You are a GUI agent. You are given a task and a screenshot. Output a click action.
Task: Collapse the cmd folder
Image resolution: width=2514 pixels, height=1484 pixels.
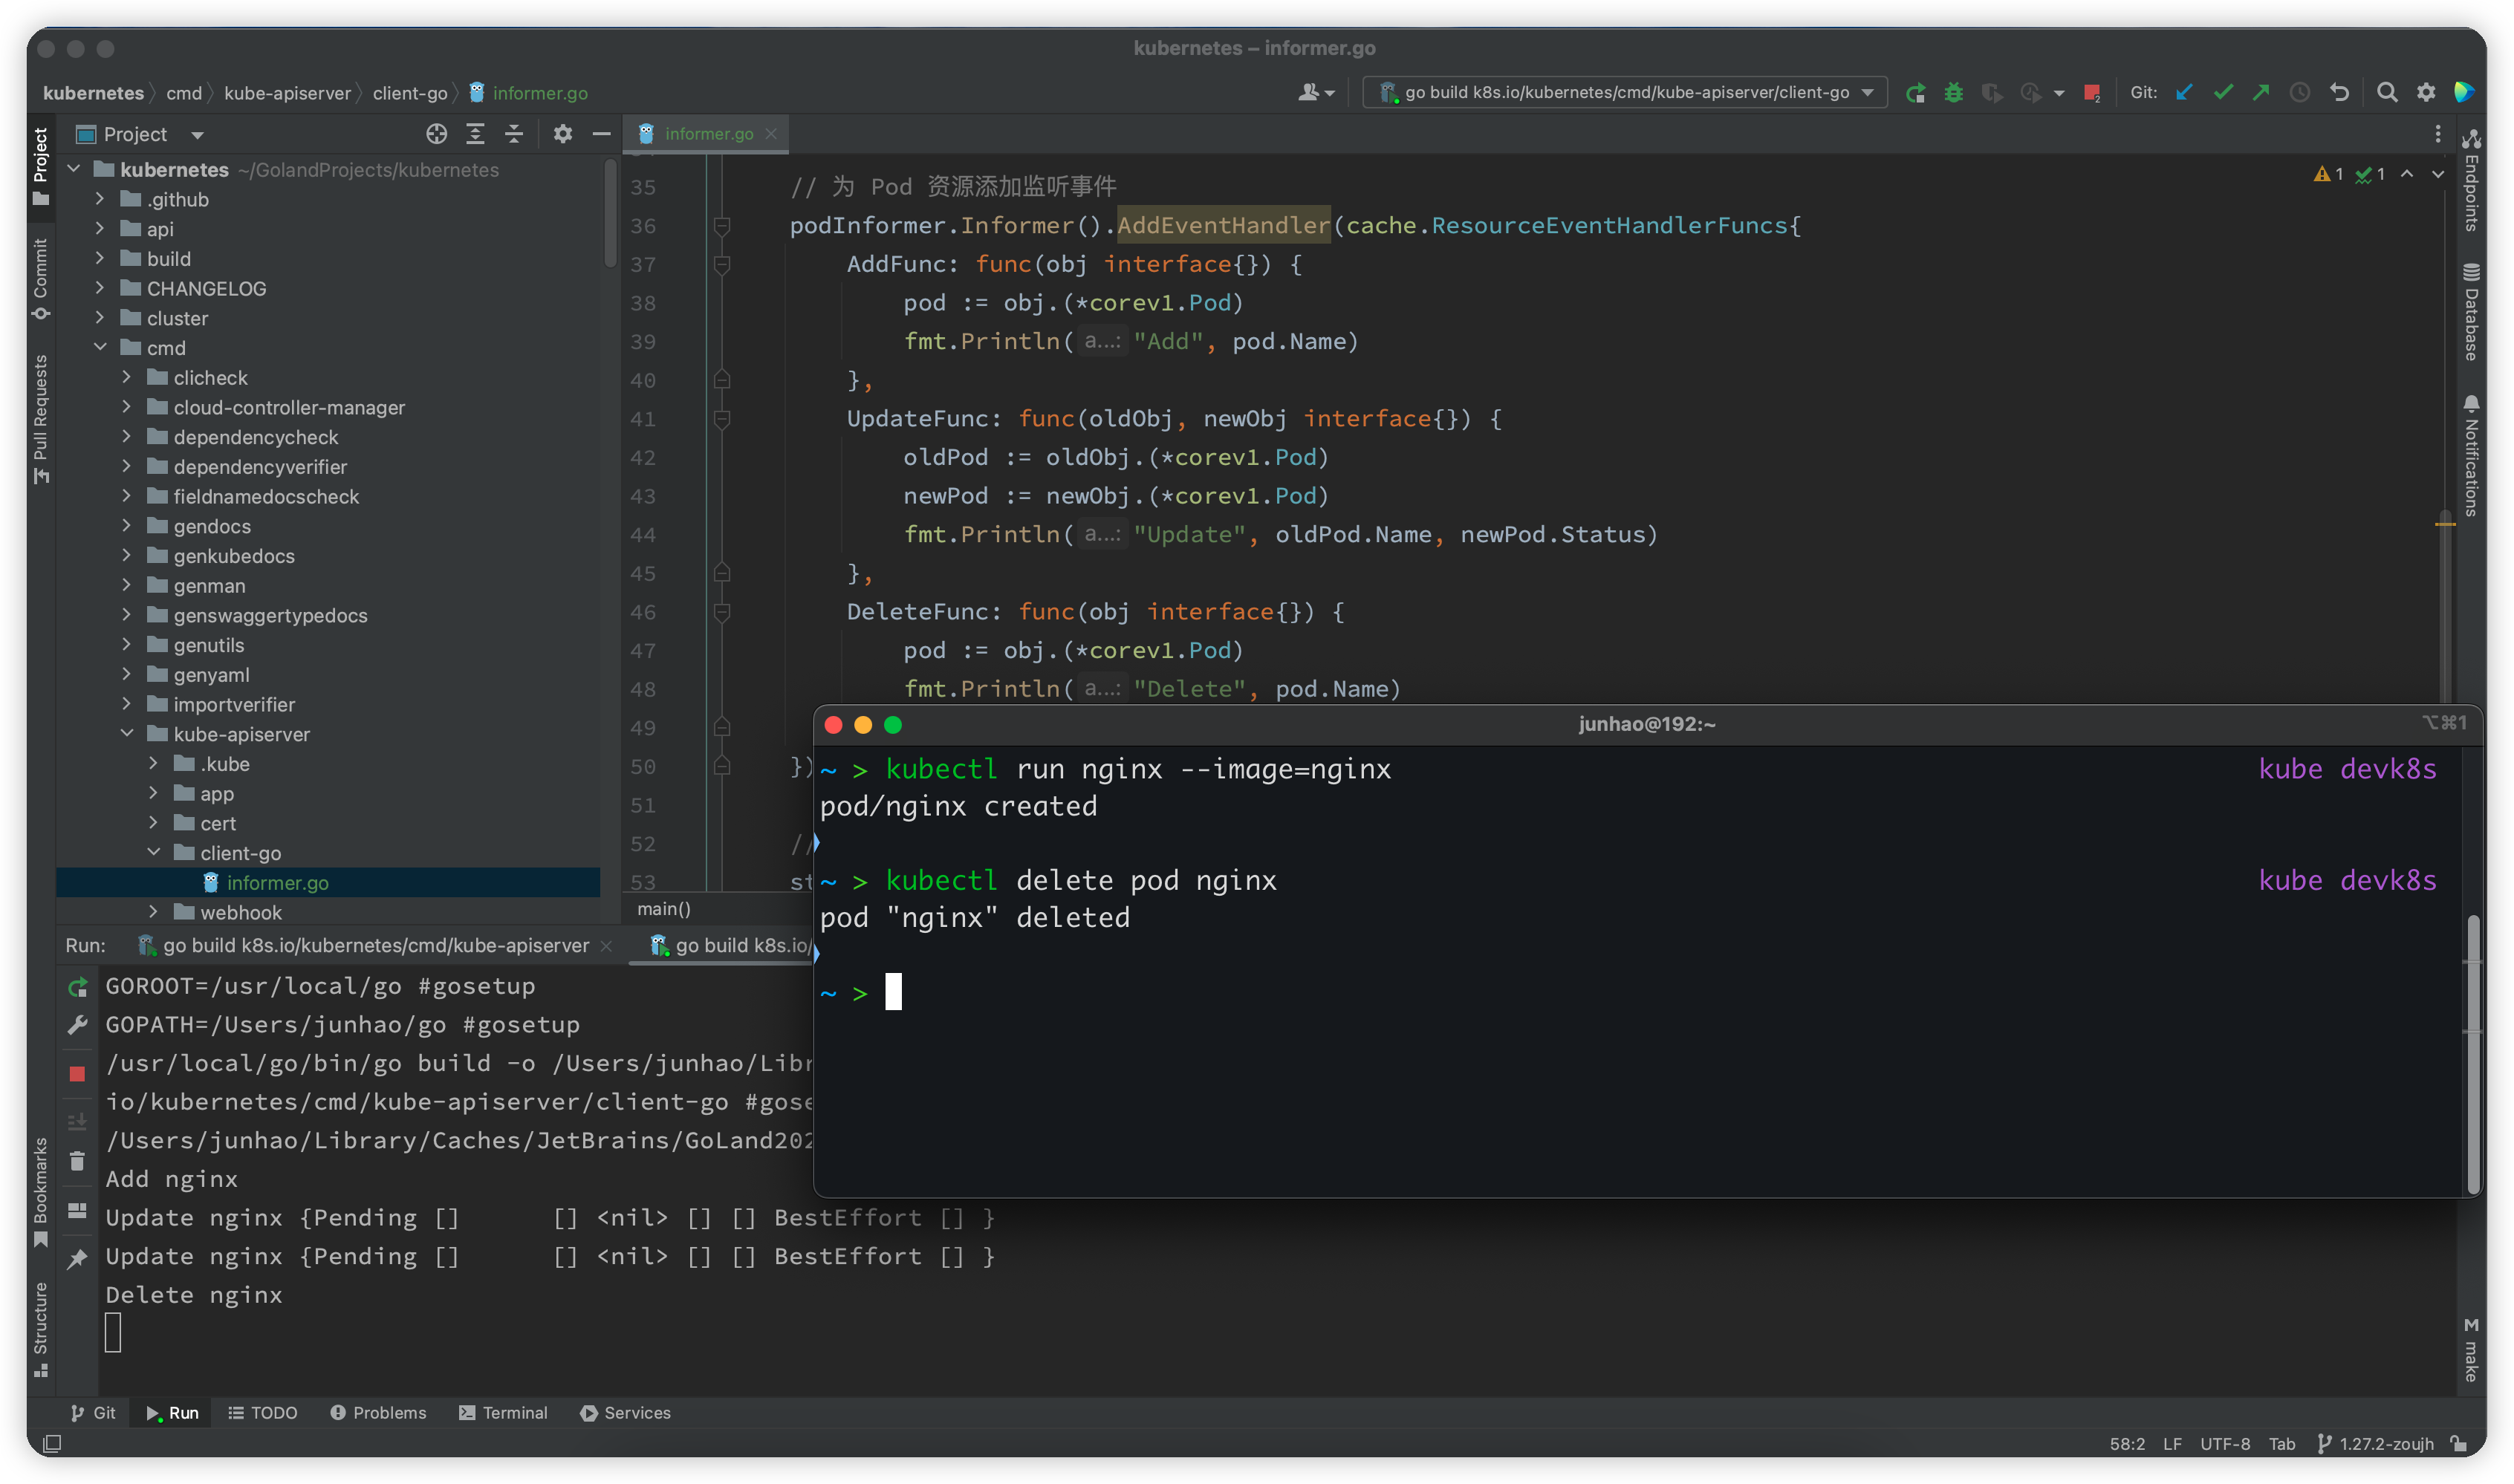coord(100,347)
